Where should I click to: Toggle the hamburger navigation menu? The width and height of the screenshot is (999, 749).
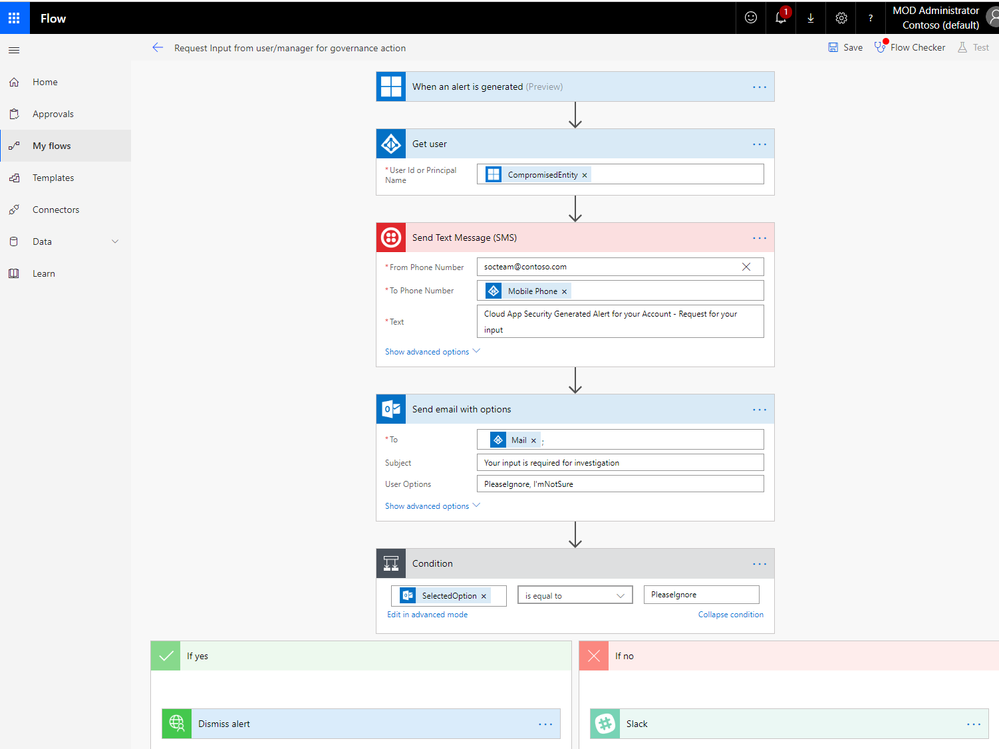tap(14, 50)
